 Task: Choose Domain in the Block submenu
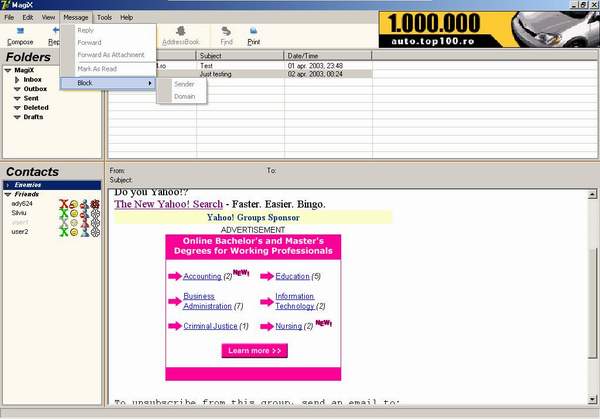click(182, 96)
